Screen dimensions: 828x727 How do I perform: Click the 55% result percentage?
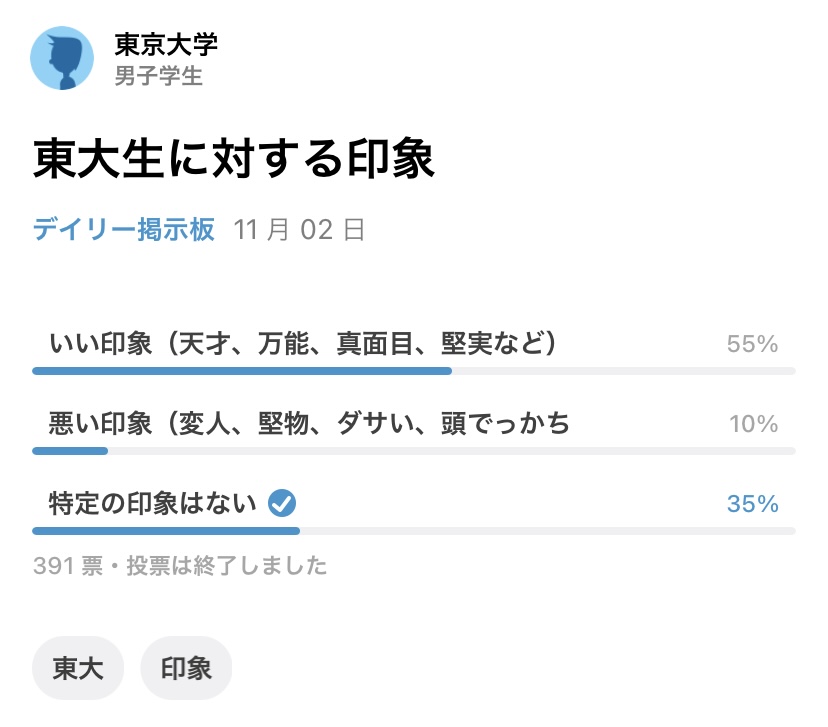tap(752, 345)
